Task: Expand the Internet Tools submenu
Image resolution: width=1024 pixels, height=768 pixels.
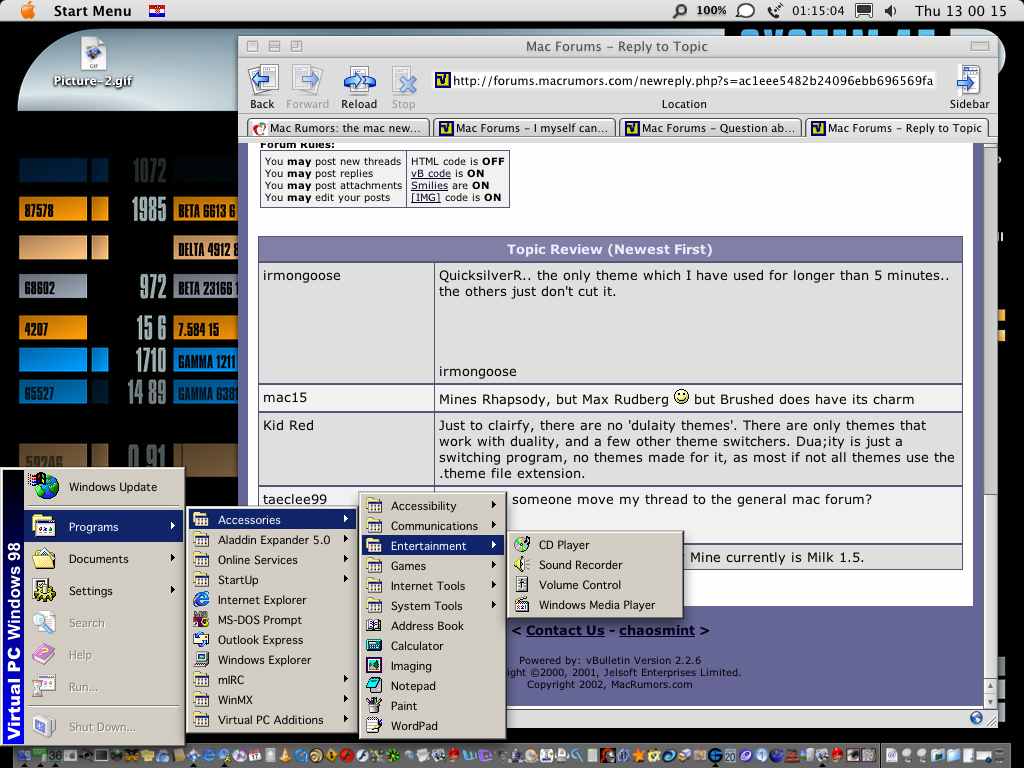Action: [432, 586]
